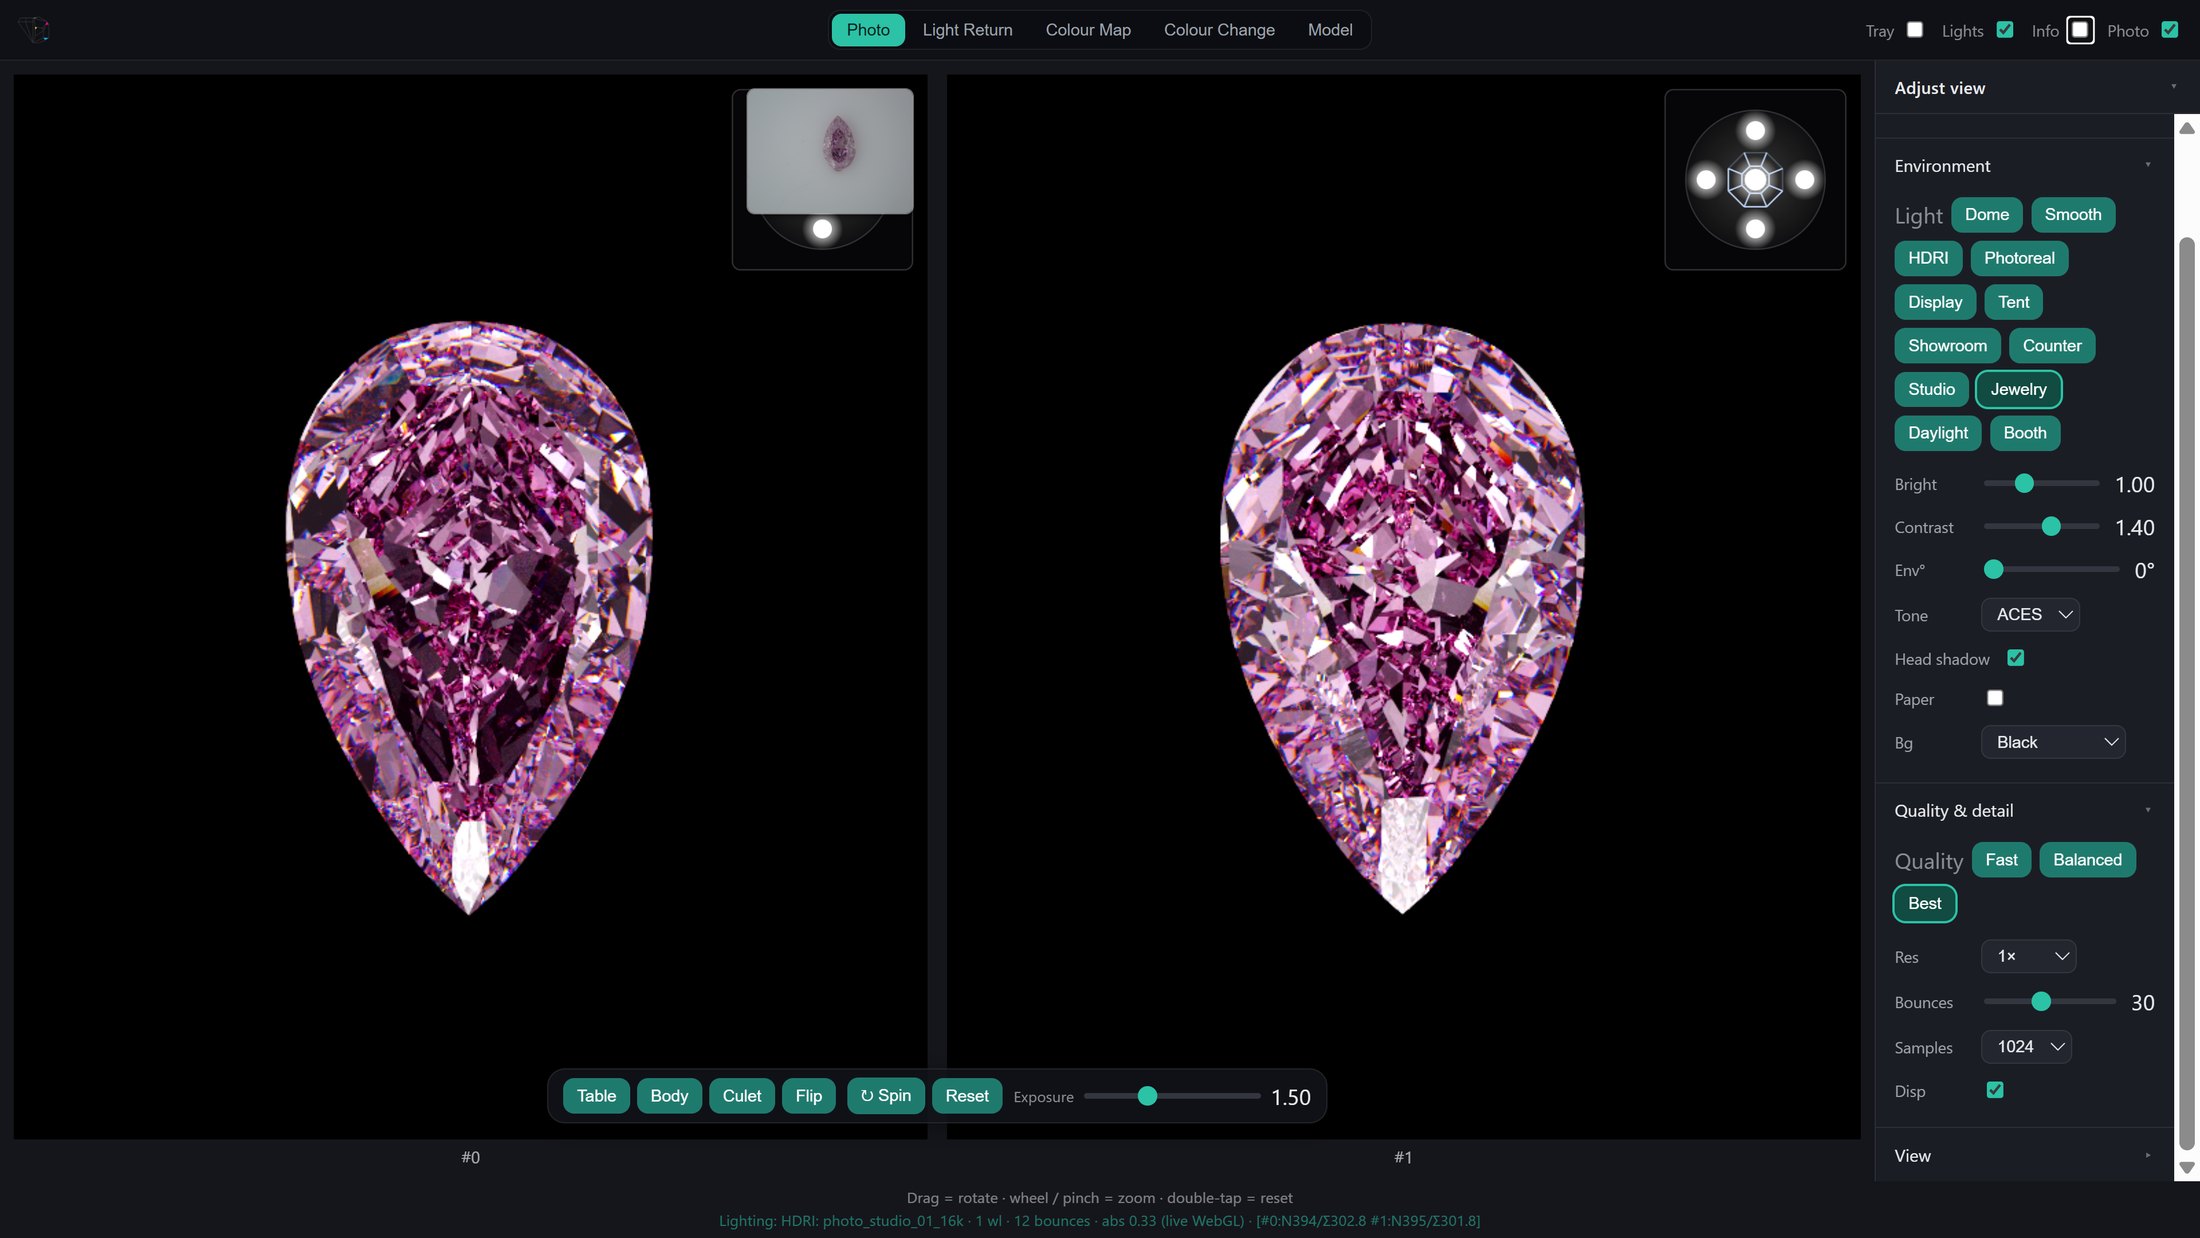Image resolution: width=2200 pixels, height=1238 pixels.
Task: Switch to the Light Return tab
Action: pos(967,30)
